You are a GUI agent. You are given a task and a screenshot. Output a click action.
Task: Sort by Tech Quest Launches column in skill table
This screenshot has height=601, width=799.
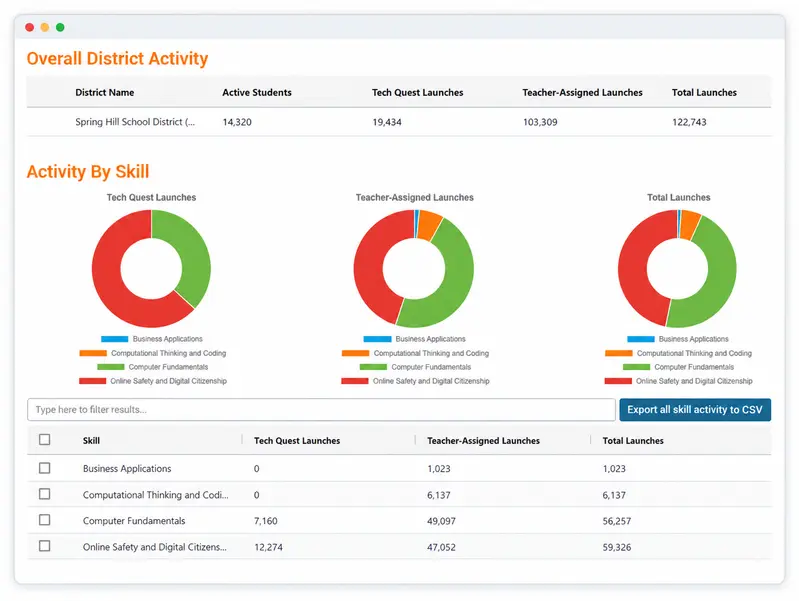click(297, 441)
